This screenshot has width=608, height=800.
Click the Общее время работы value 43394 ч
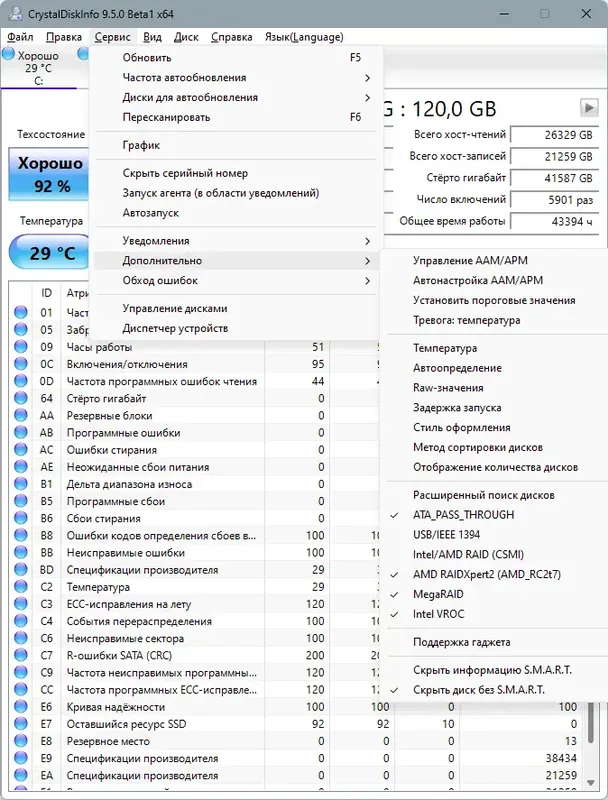point(554,221)
